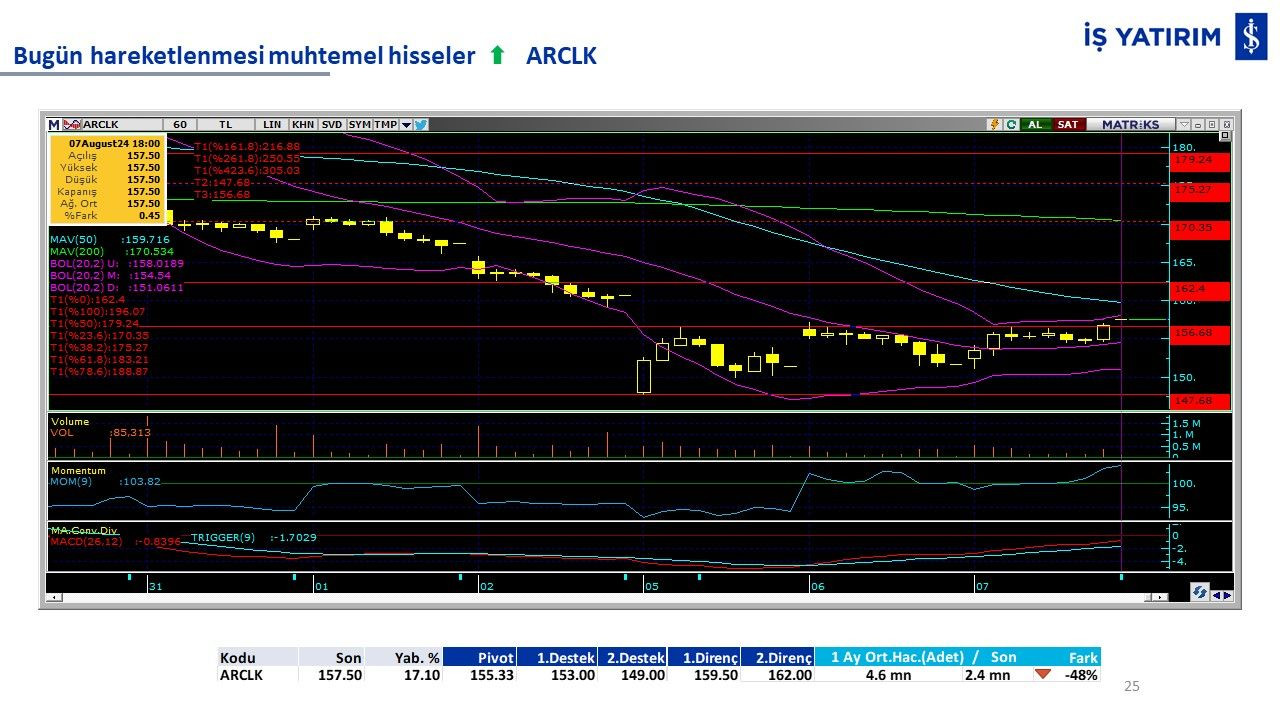Viewport: 1280px width, 720px height.
Task: Open the TMP template button
Action: (386, 125)
